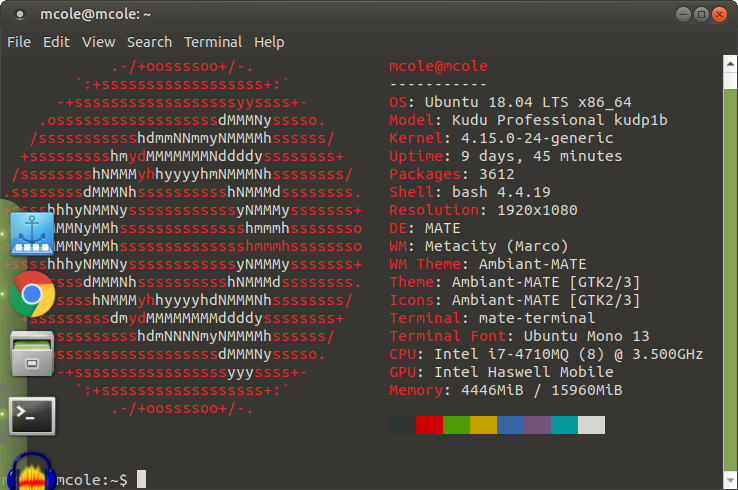Close the terminal window
Image resolution: width=738 pixels, height=490 pixels.
(720, 15)
